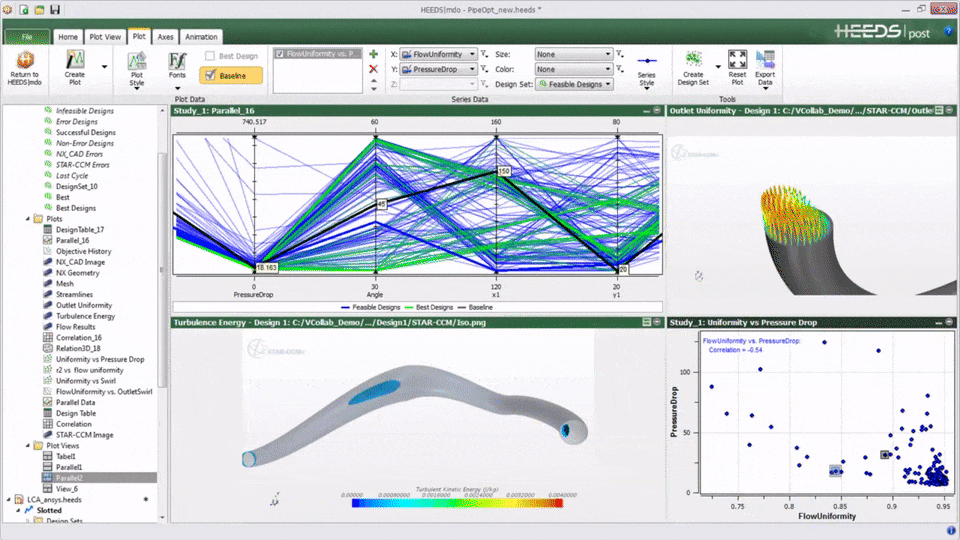Click the left tree panel vertical scrollbar
Viewport: 960px width, 540px height.
[x=162, y=269]
